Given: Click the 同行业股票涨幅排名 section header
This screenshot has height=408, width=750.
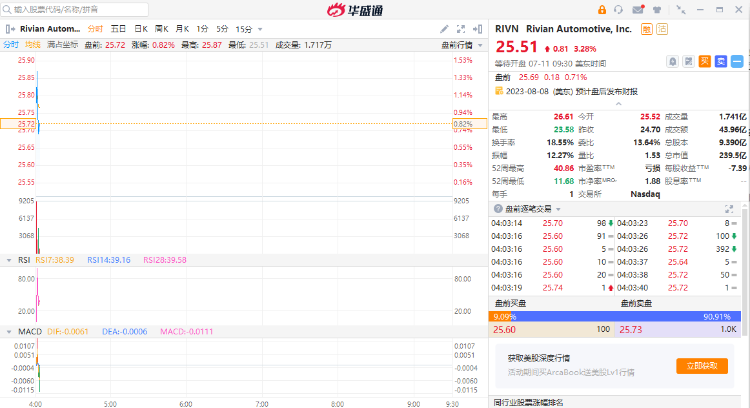Looking at the screenshot, I should [528, 403].
